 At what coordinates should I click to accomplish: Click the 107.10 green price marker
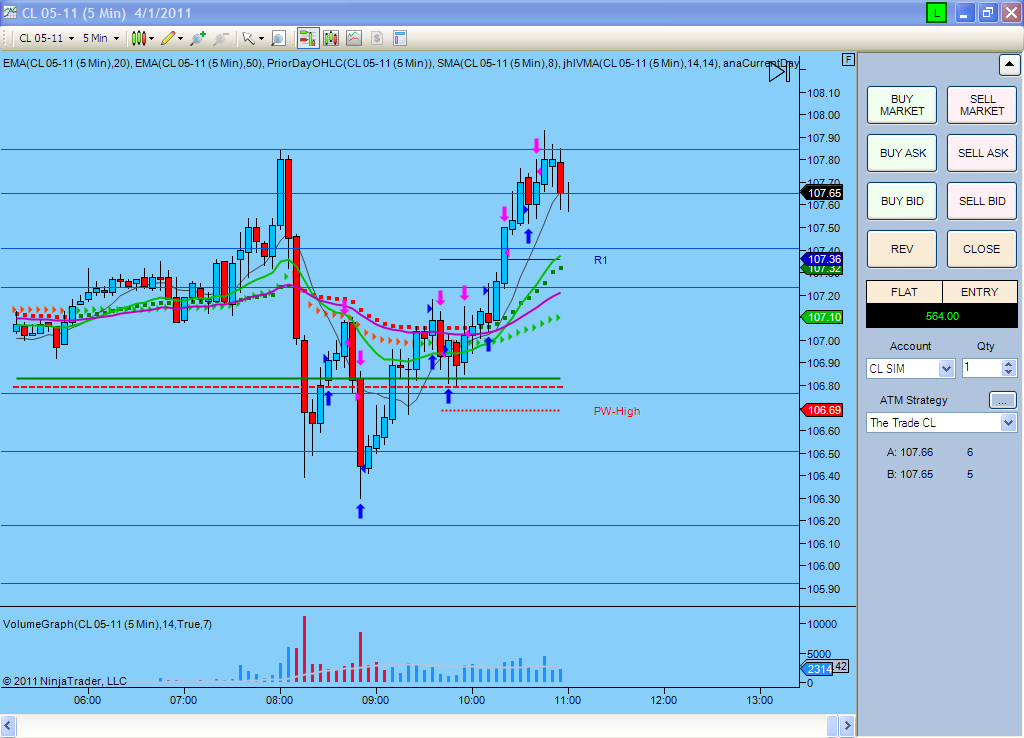[x=822, y=317]
